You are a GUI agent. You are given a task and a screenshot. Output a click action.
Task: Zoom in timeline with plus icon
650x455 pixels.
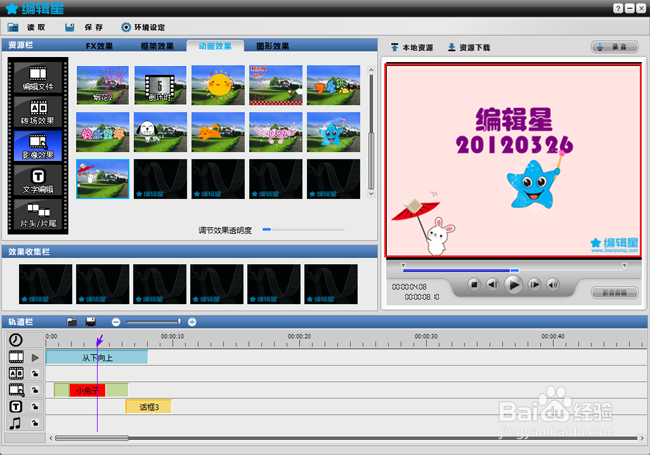coord(192,322)
